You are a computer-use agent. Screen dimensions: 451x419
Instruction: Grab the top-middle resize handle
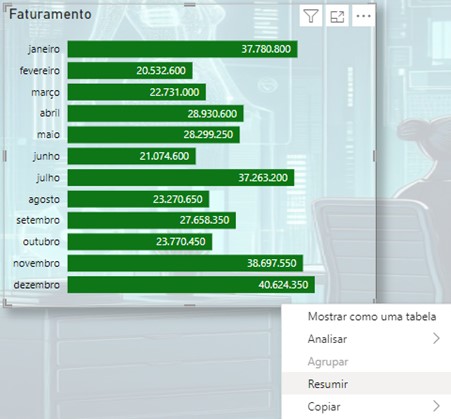[x=190, y=5]
